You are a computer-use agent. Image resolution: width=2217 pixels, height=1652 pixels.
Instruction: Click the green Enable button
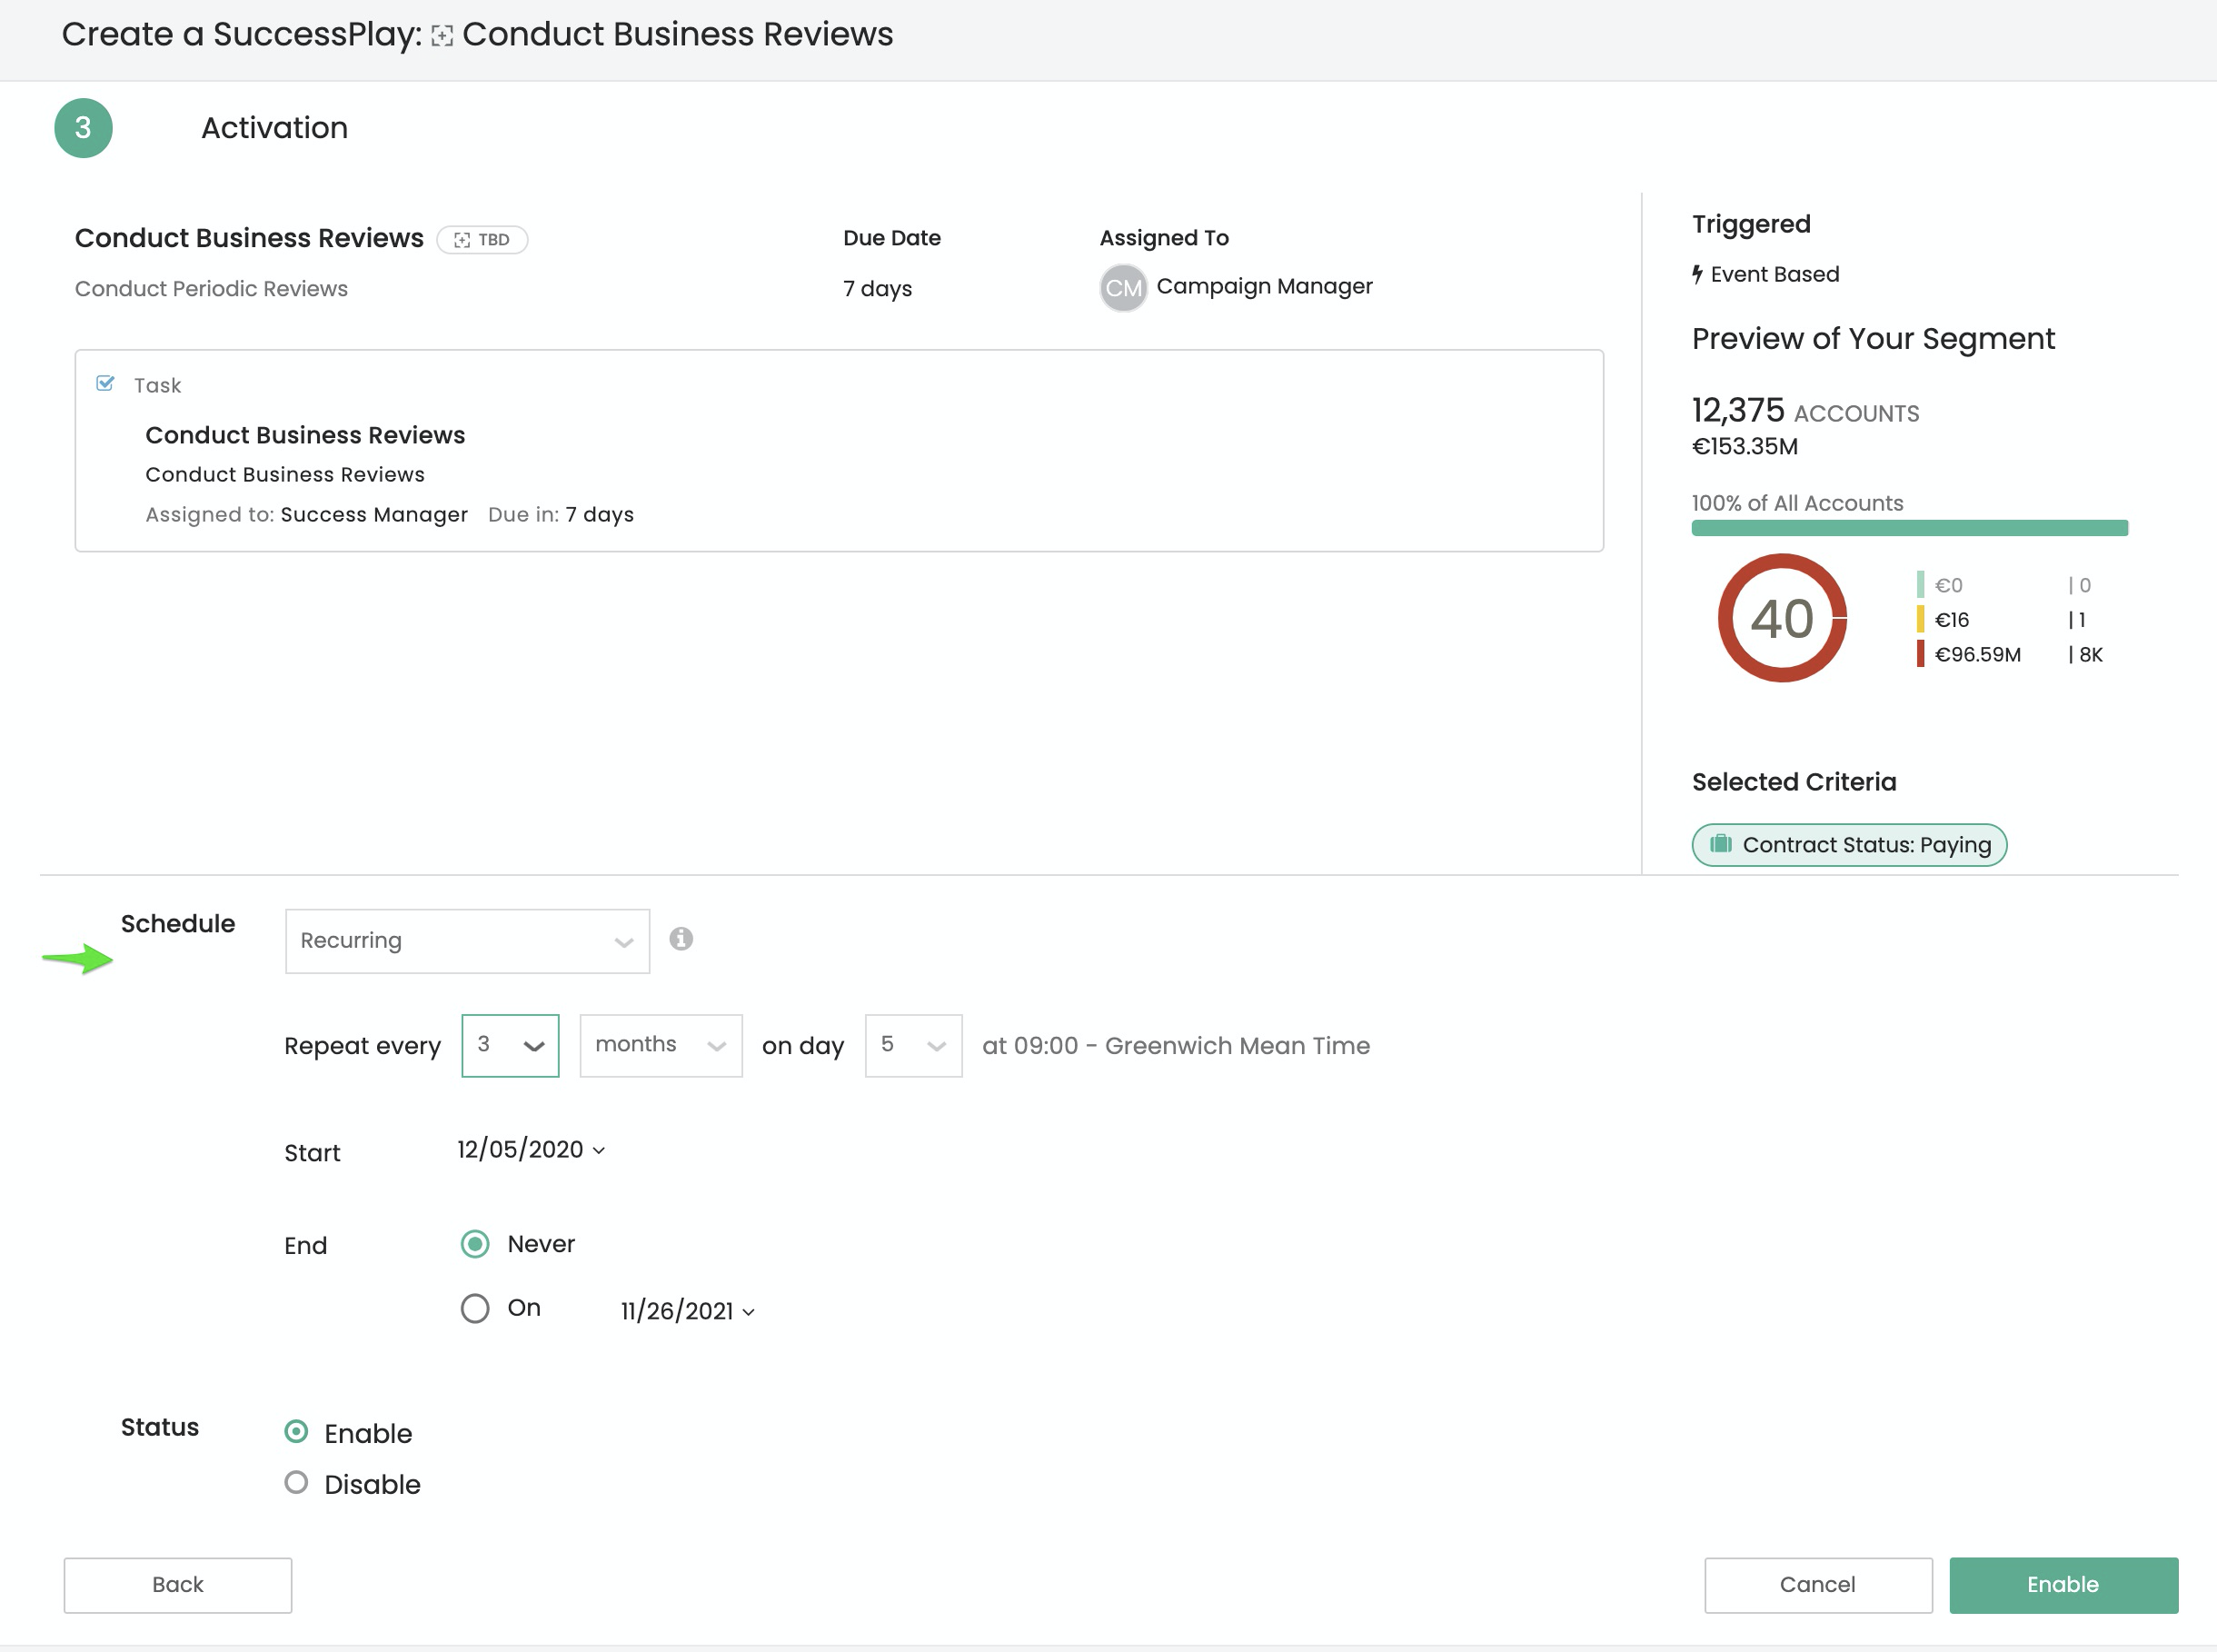pos(2063,1585)
